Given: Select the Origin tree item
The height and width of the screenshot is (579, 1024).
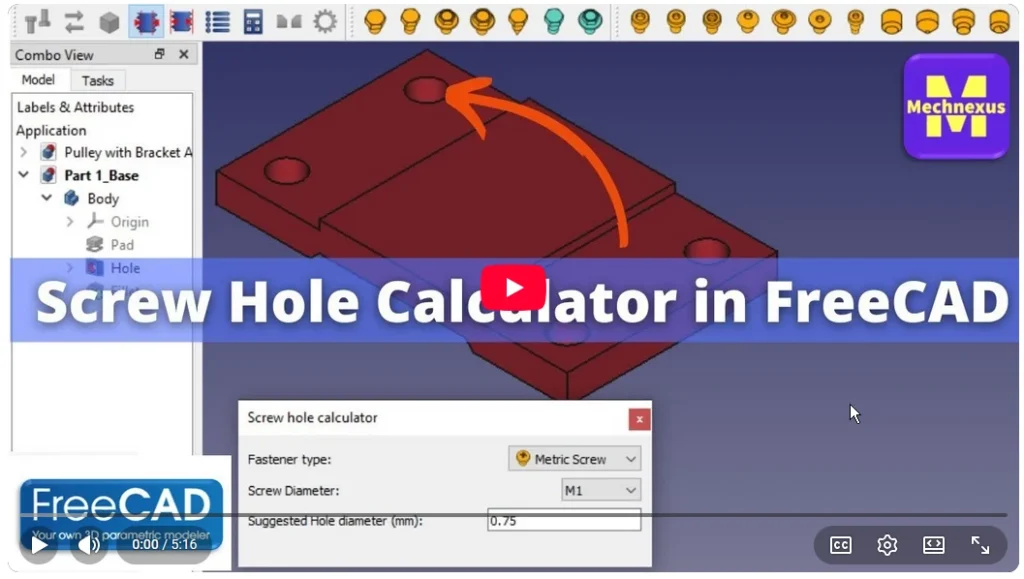Looking at the screenshot, I should point(129,222).
